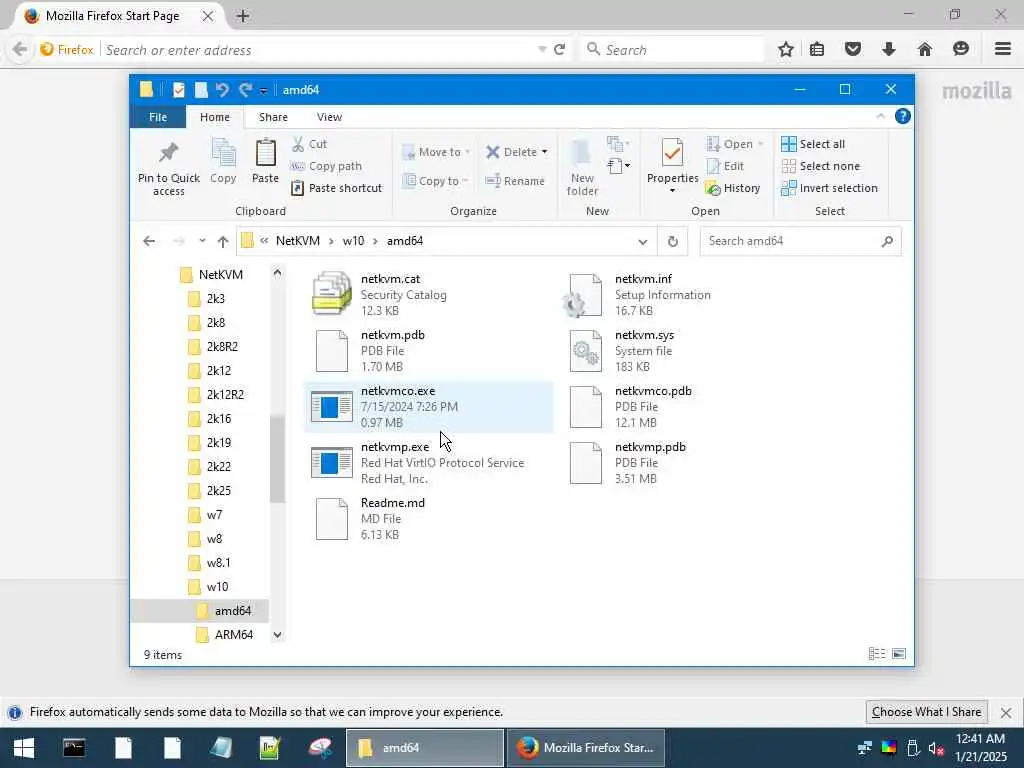
Task: Click Copy path command
Action: coord(326,166)
